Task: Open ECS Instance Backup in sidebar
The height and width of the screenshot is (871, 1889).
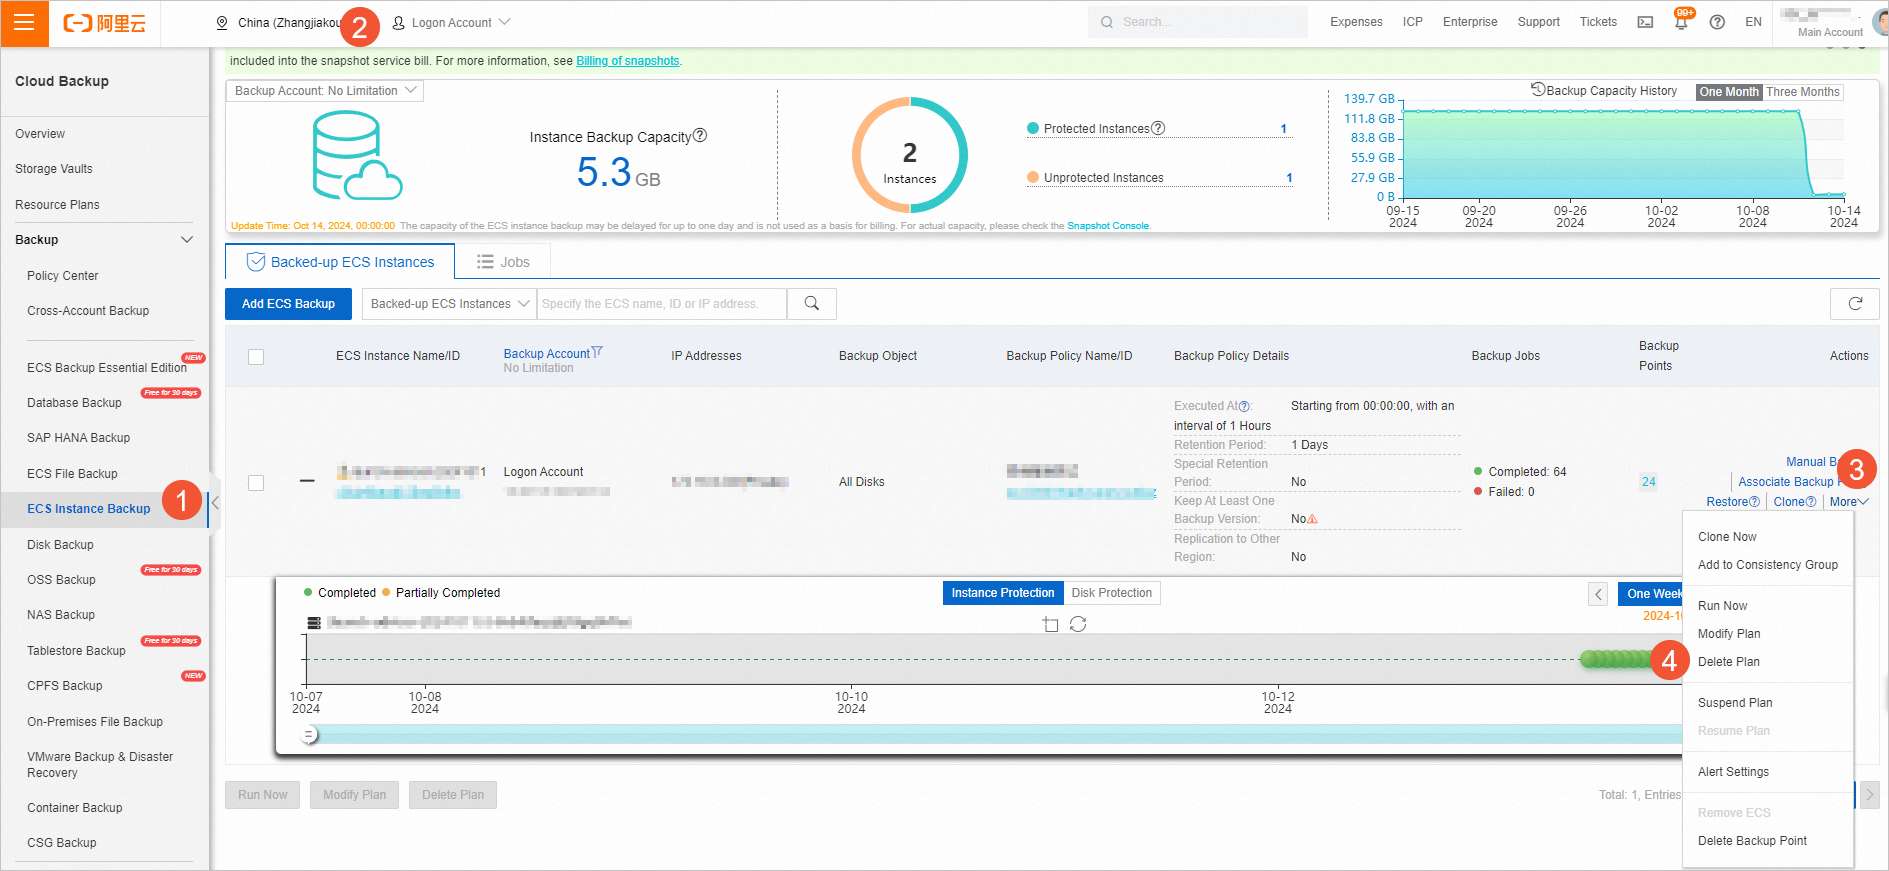Action: [x=88, y=509]
